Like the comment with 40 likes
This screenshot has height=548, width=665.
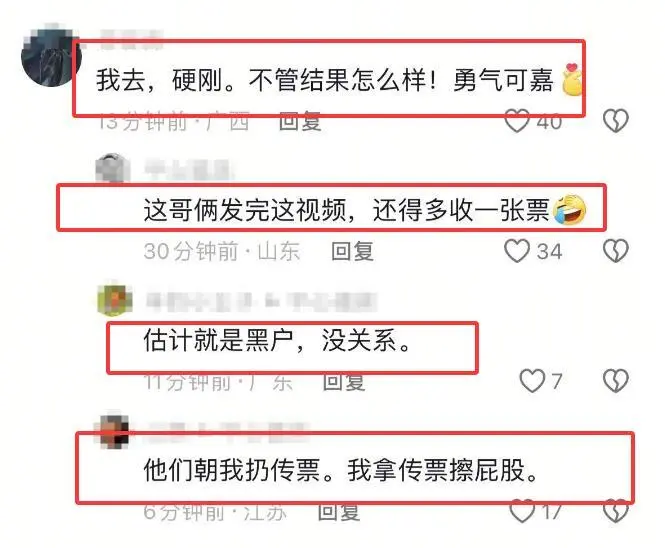click(x=517, y=121)
